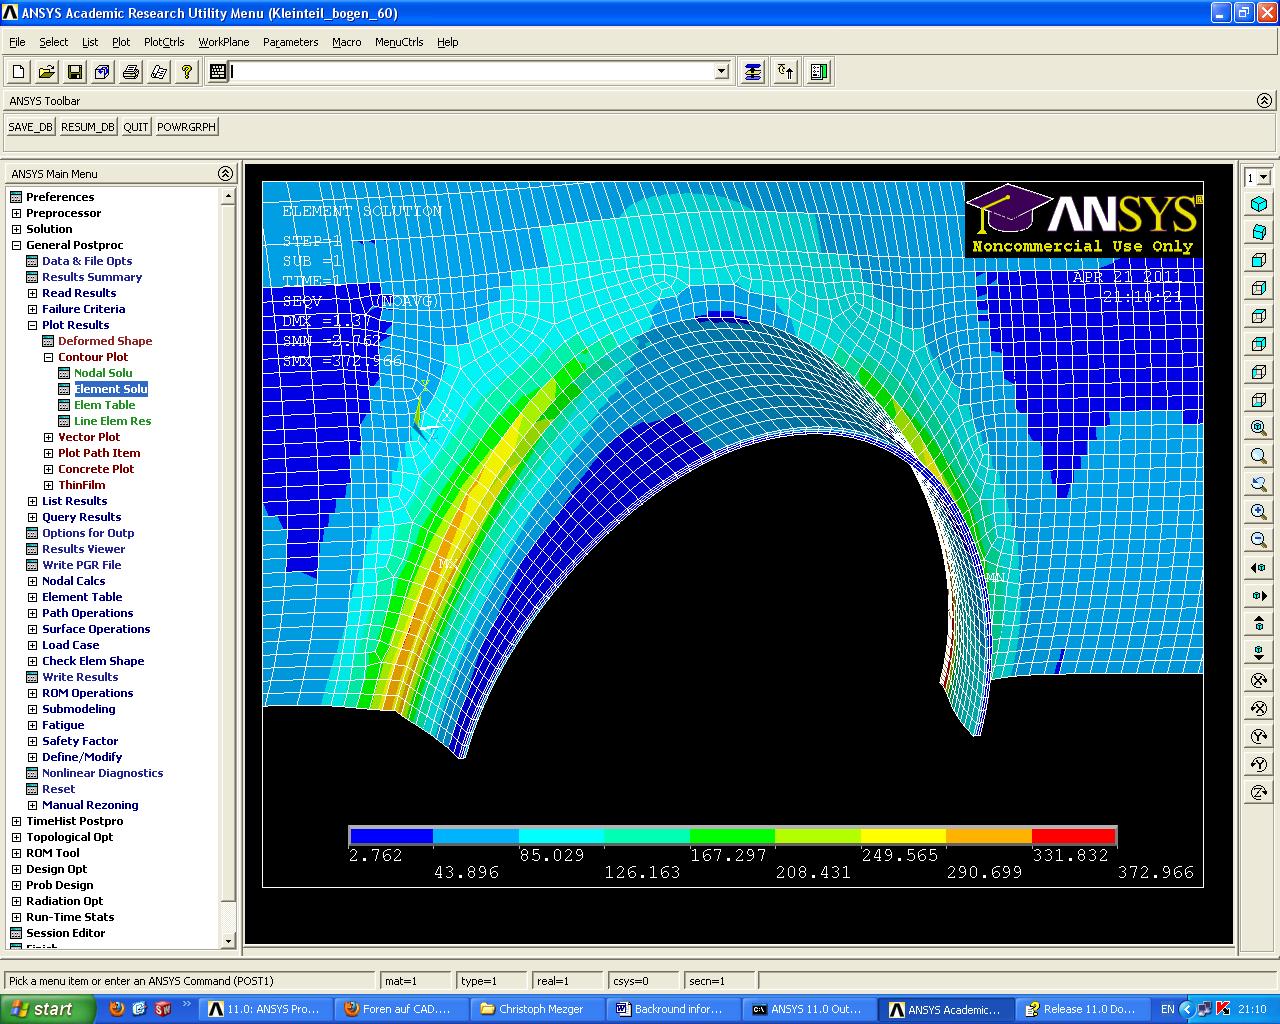Rotate model about +X axis

(x=1259, y=680)
